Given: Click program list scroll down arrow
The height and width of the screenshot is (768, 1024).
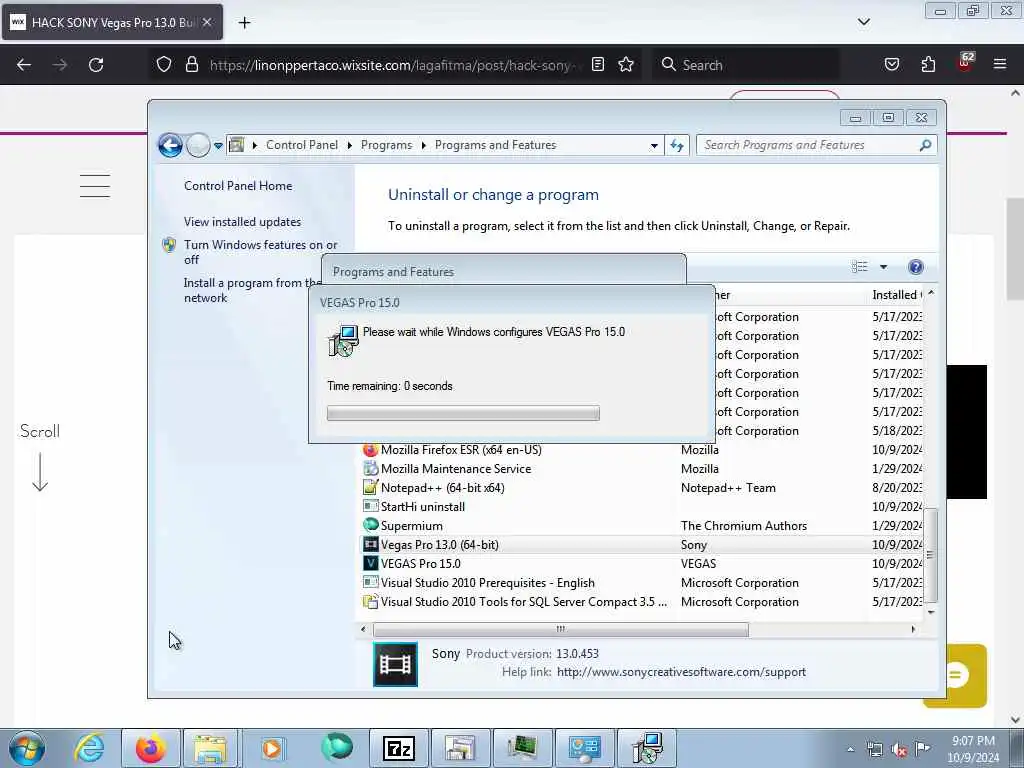Looking at the screenshot, I should [931, 612].
